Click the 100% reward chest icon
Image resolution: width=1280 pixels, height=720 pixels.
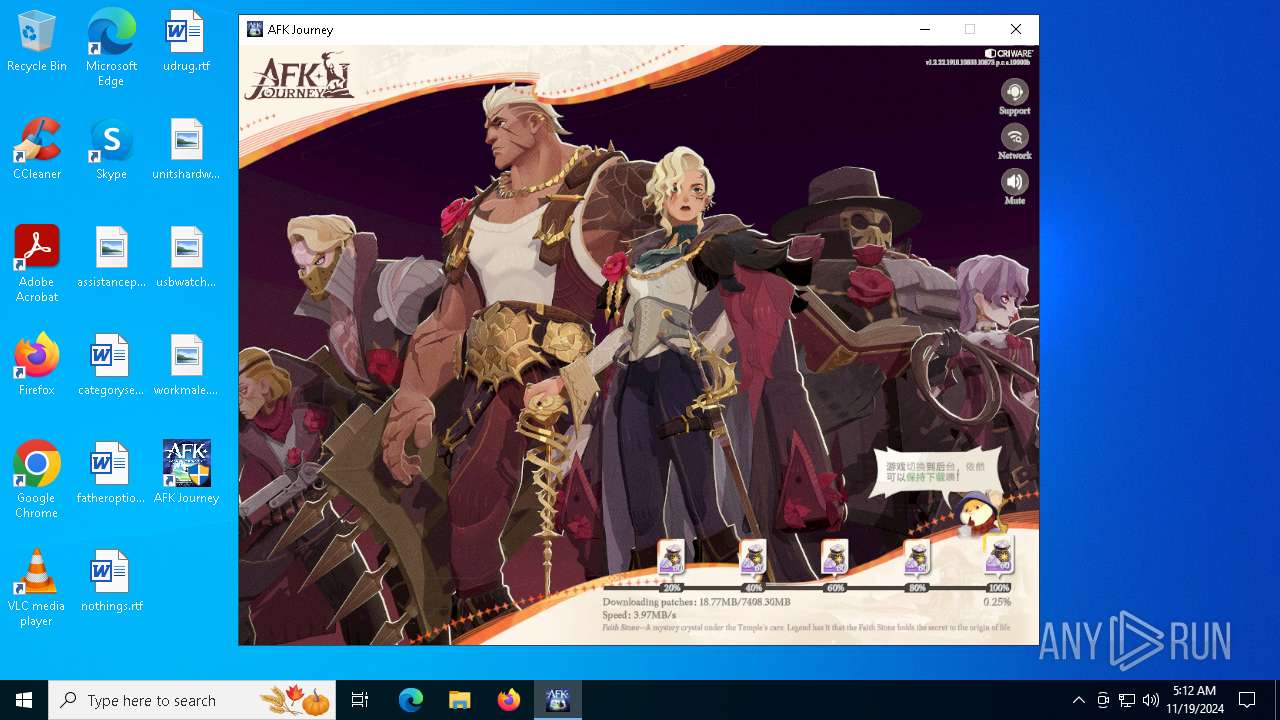[999, 558]
